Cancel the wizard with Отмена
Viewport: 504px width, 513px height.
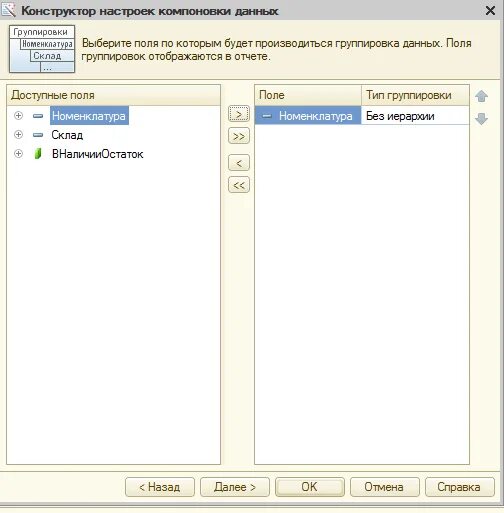[385, 487]
